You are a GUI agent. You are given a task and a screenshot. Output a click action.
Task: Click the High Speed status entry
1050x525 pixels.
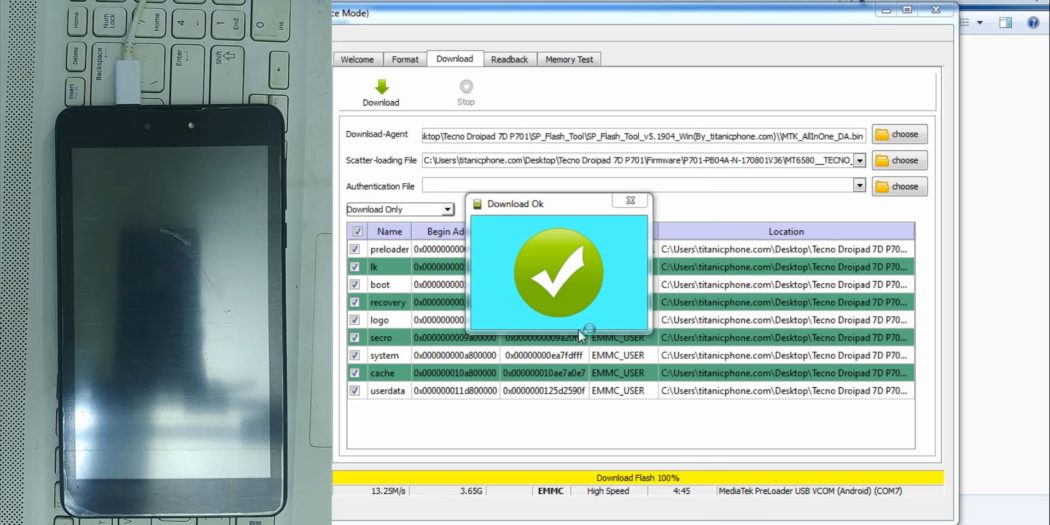[608, 491]
